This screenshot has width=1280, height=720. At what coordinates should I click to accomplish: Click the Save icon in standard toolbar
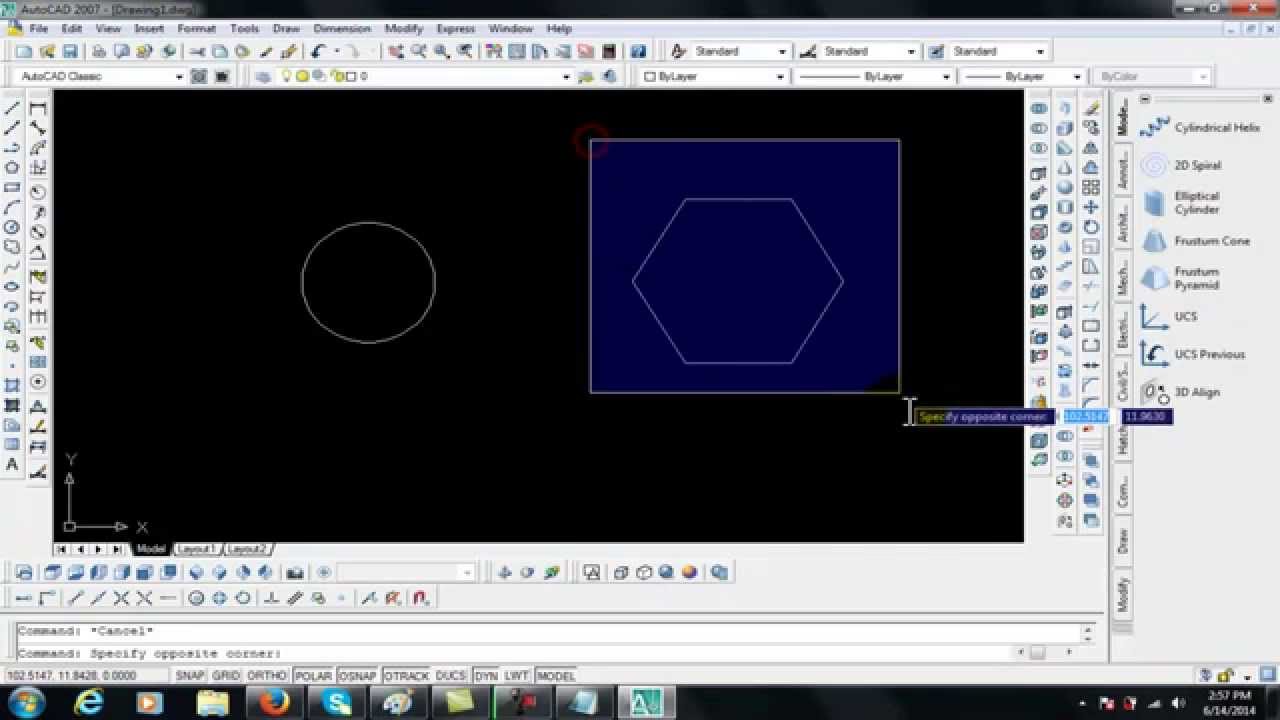(68, 51)
